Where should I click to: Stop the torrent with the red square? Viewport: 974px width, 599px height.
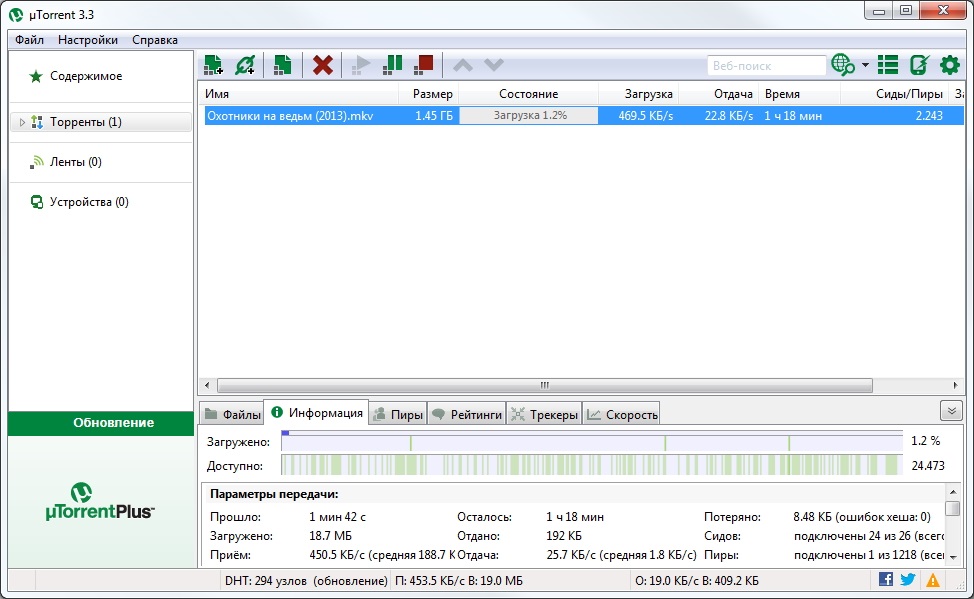click(x=424, y=64)
